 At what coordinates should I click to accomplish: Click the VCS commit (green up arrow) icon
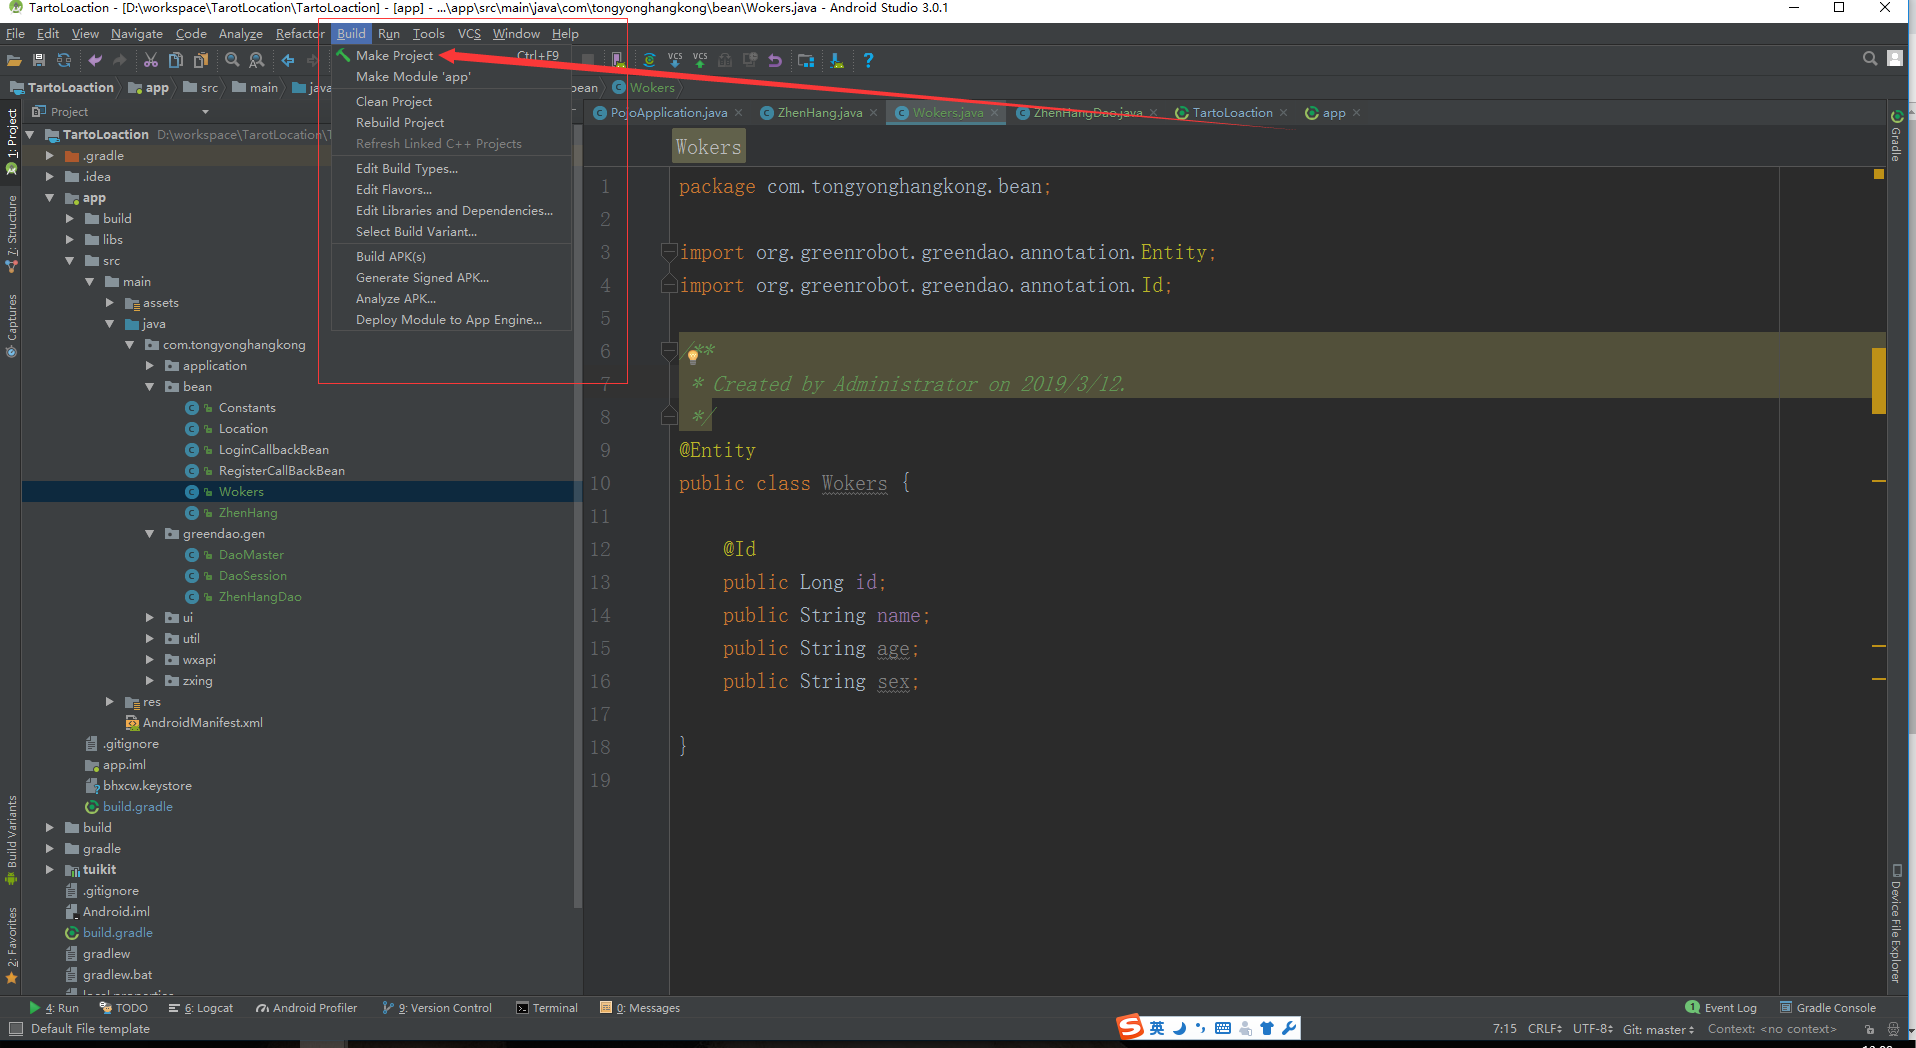(x=700, y=60)
